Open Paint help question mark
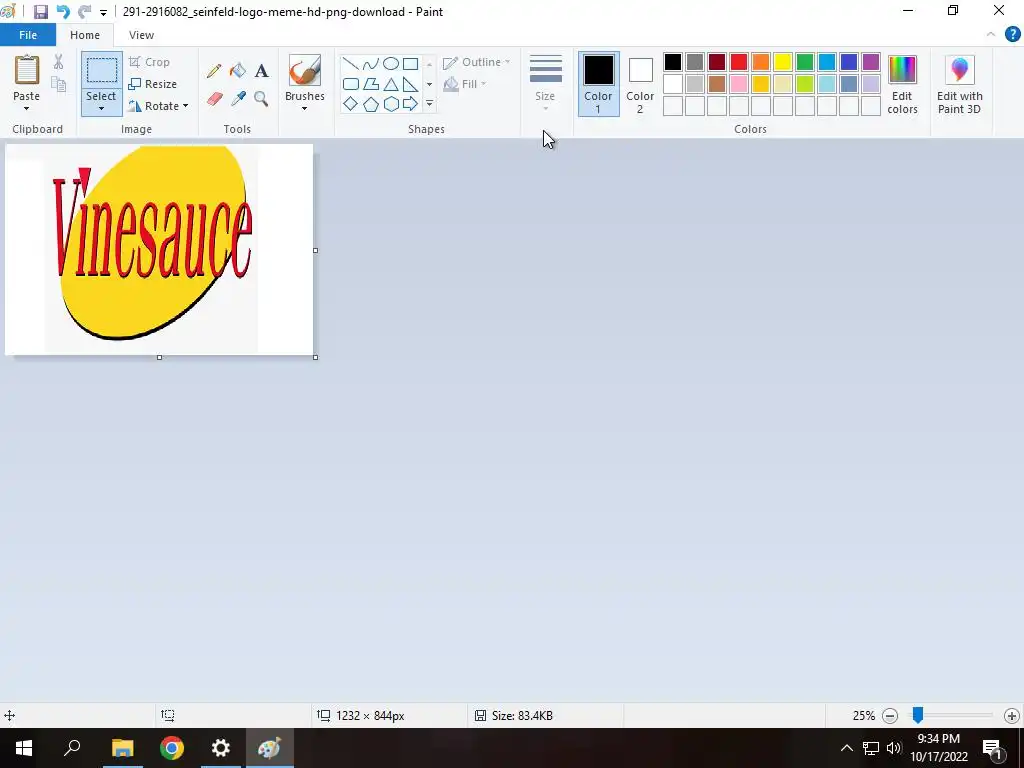 tap(1012, 35)
